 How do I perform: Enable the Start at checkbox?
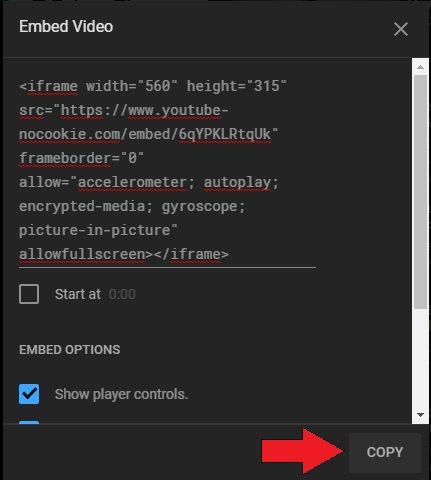pos(29,294)
